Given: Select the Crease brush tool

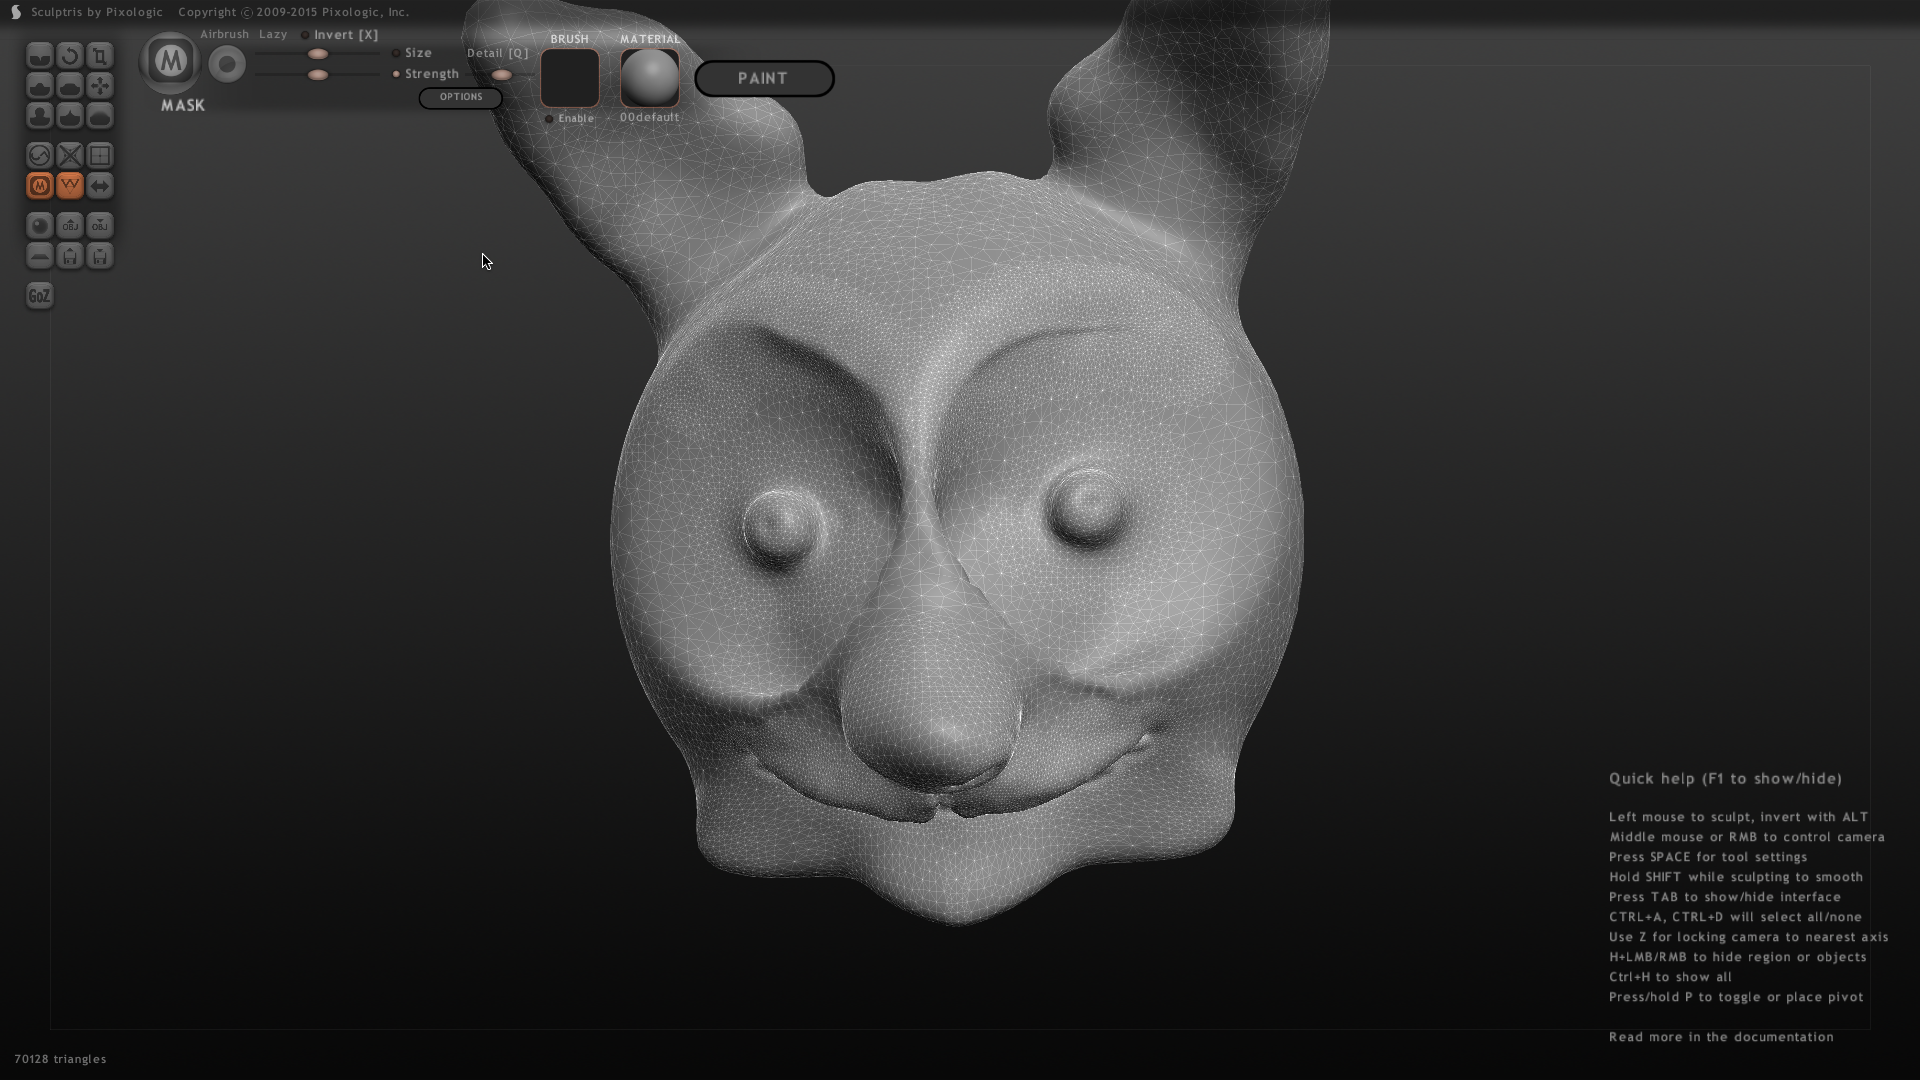Looking at the screenshot, I should pyautogui.click(x=40, y=56).
